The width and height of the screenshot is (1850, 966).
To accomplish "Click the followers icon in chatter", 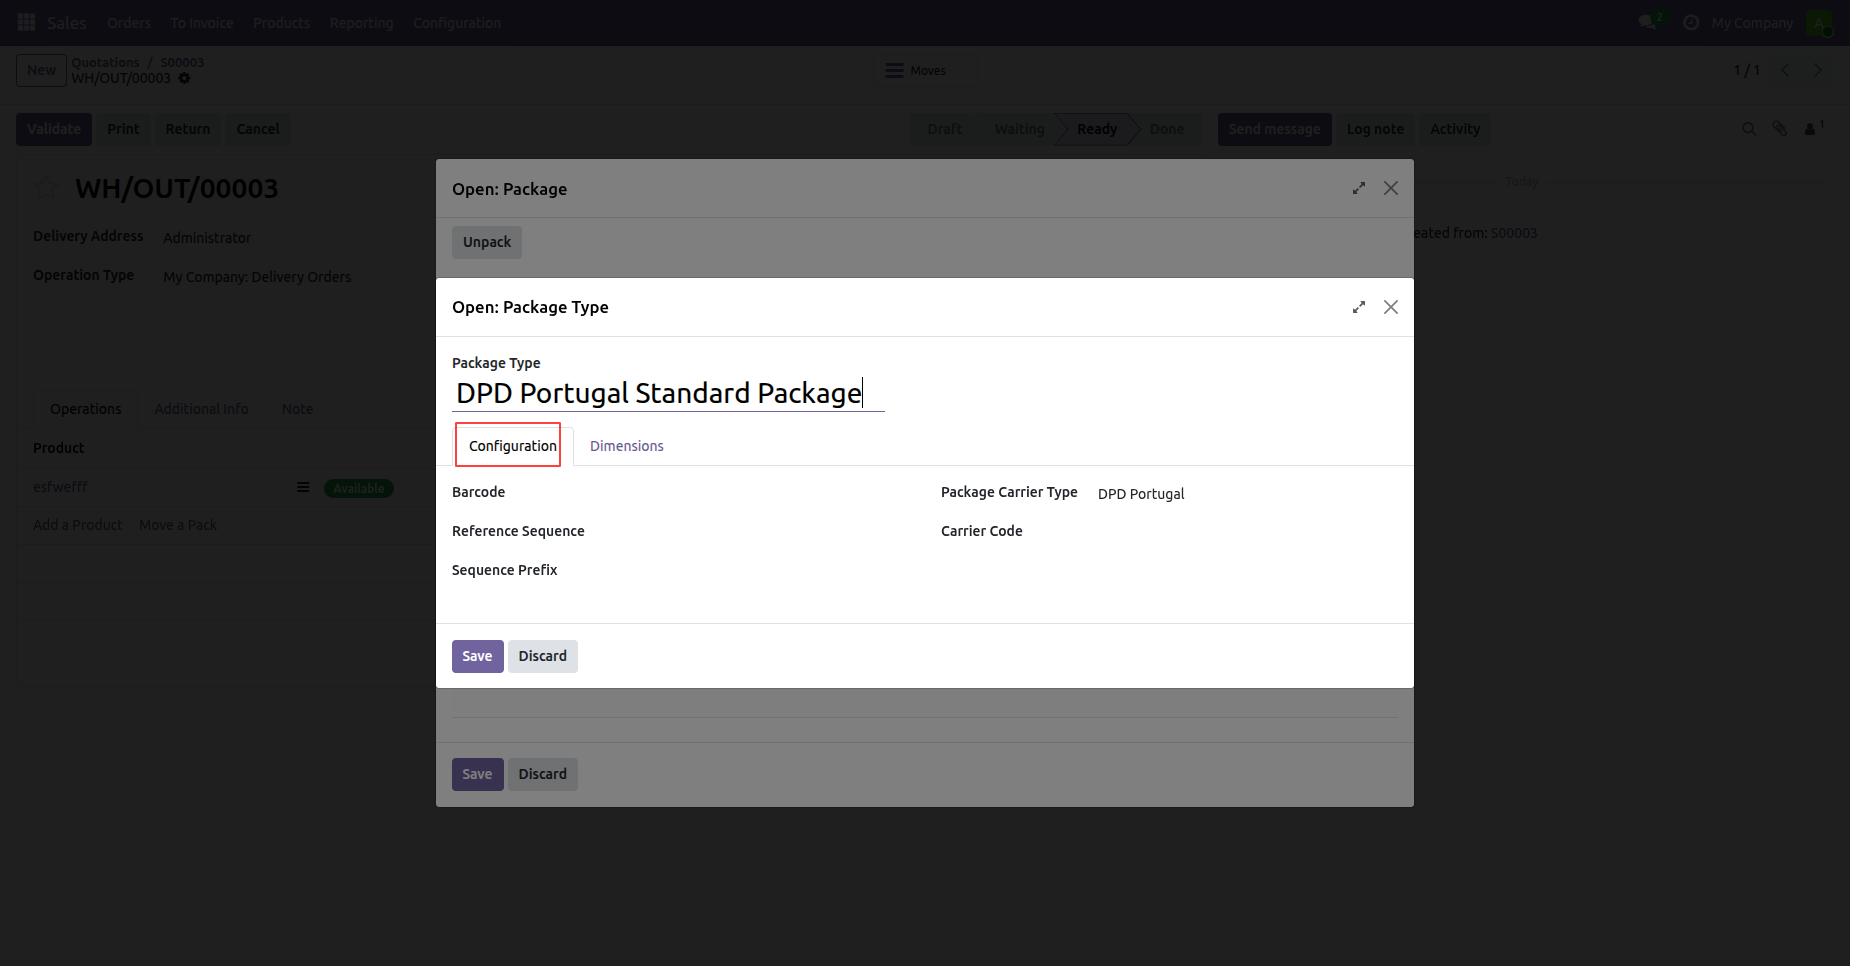I will pyautogui.click(x=1812, y=129).
